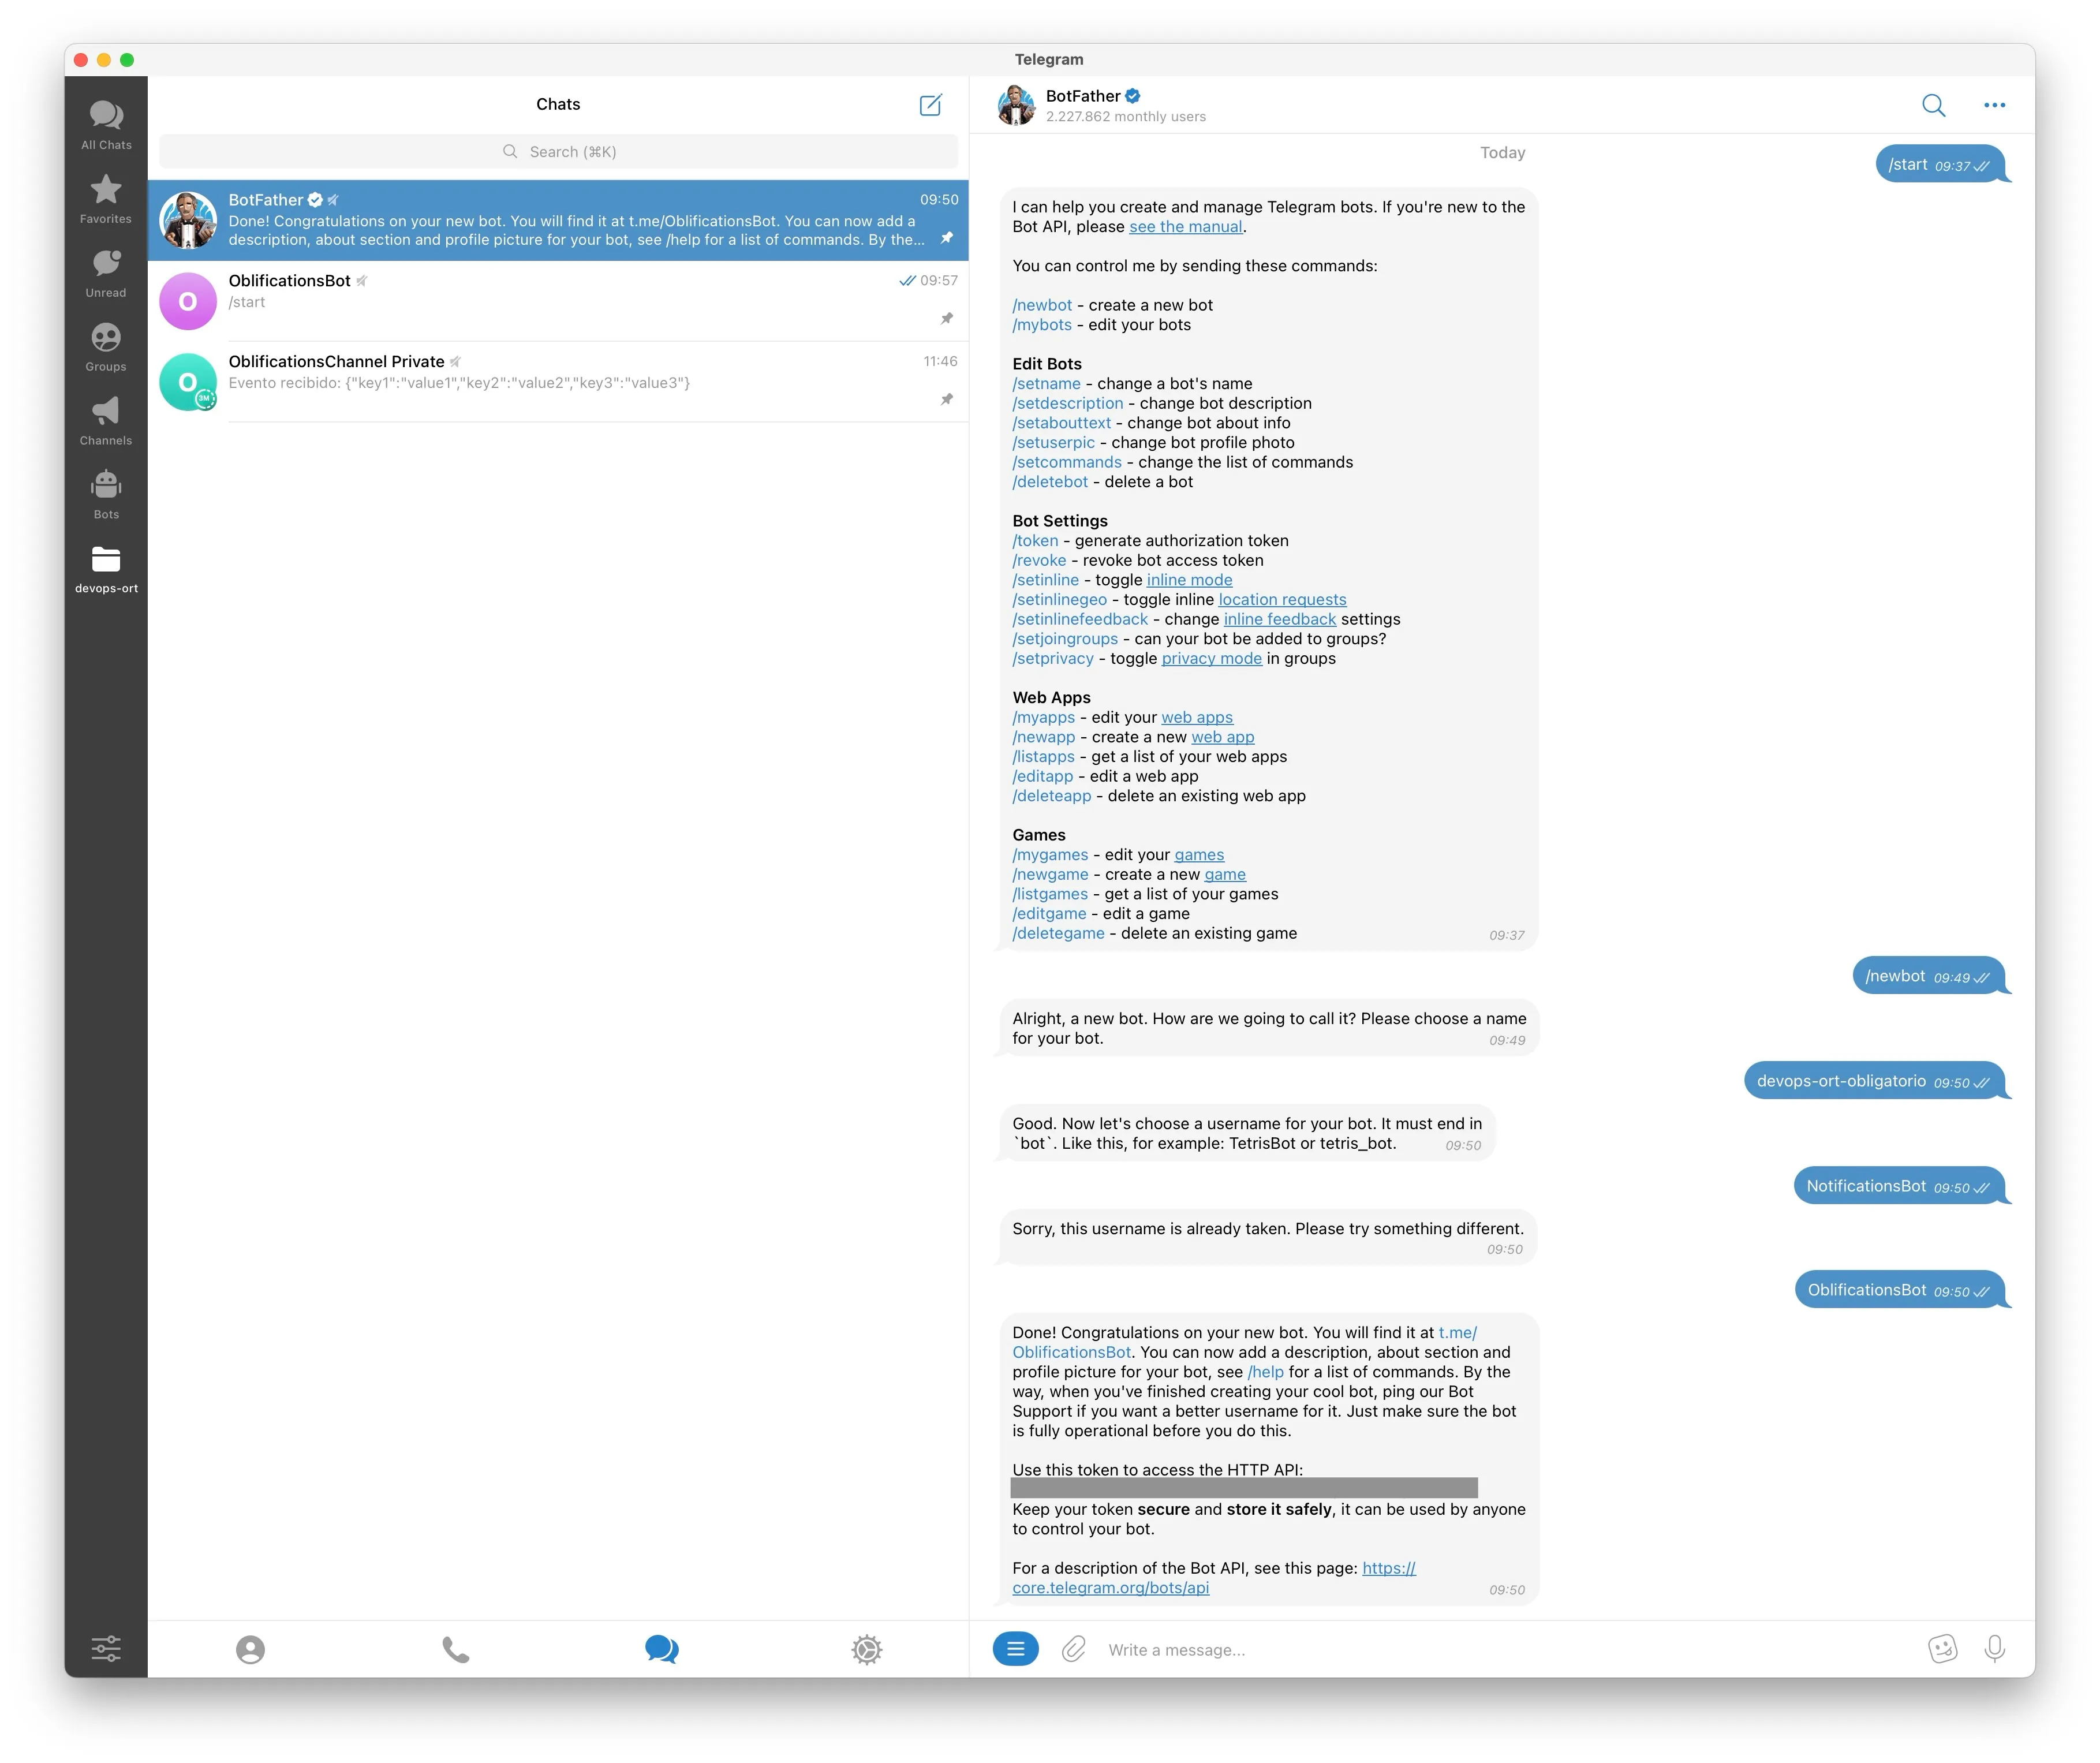Click the /deletebot command
The image size is (2100, 1763).
(1050, 482)
